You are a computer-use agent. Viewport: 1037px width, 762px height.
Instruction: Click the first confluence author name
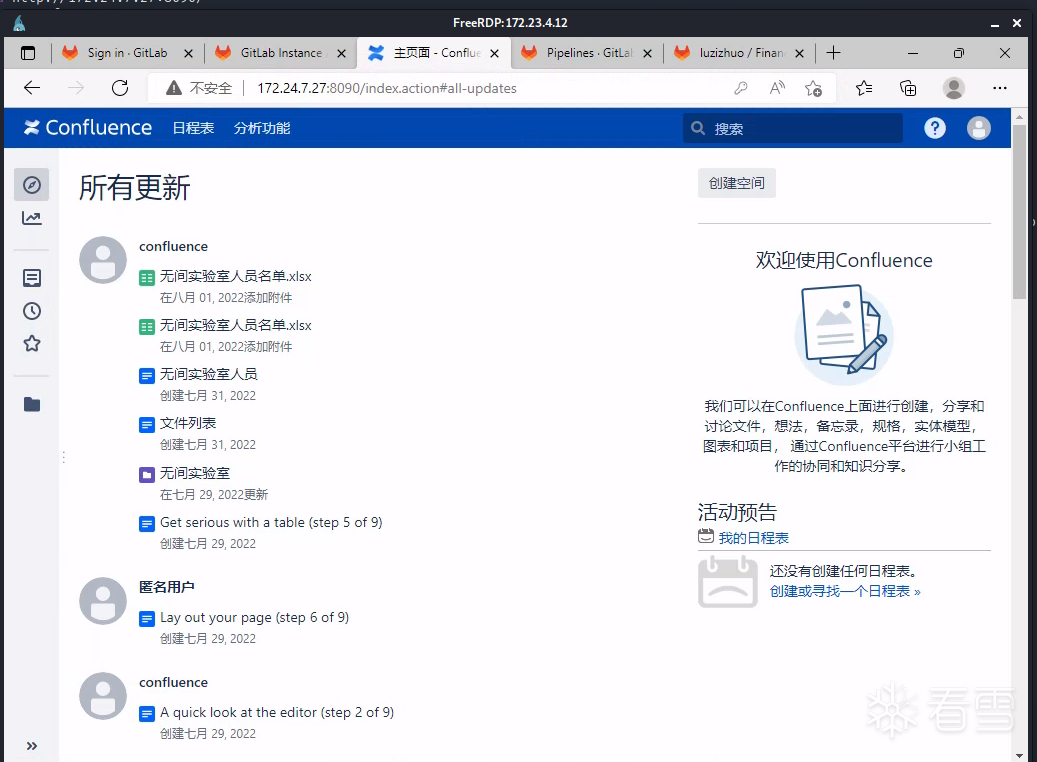click(173, 246)
